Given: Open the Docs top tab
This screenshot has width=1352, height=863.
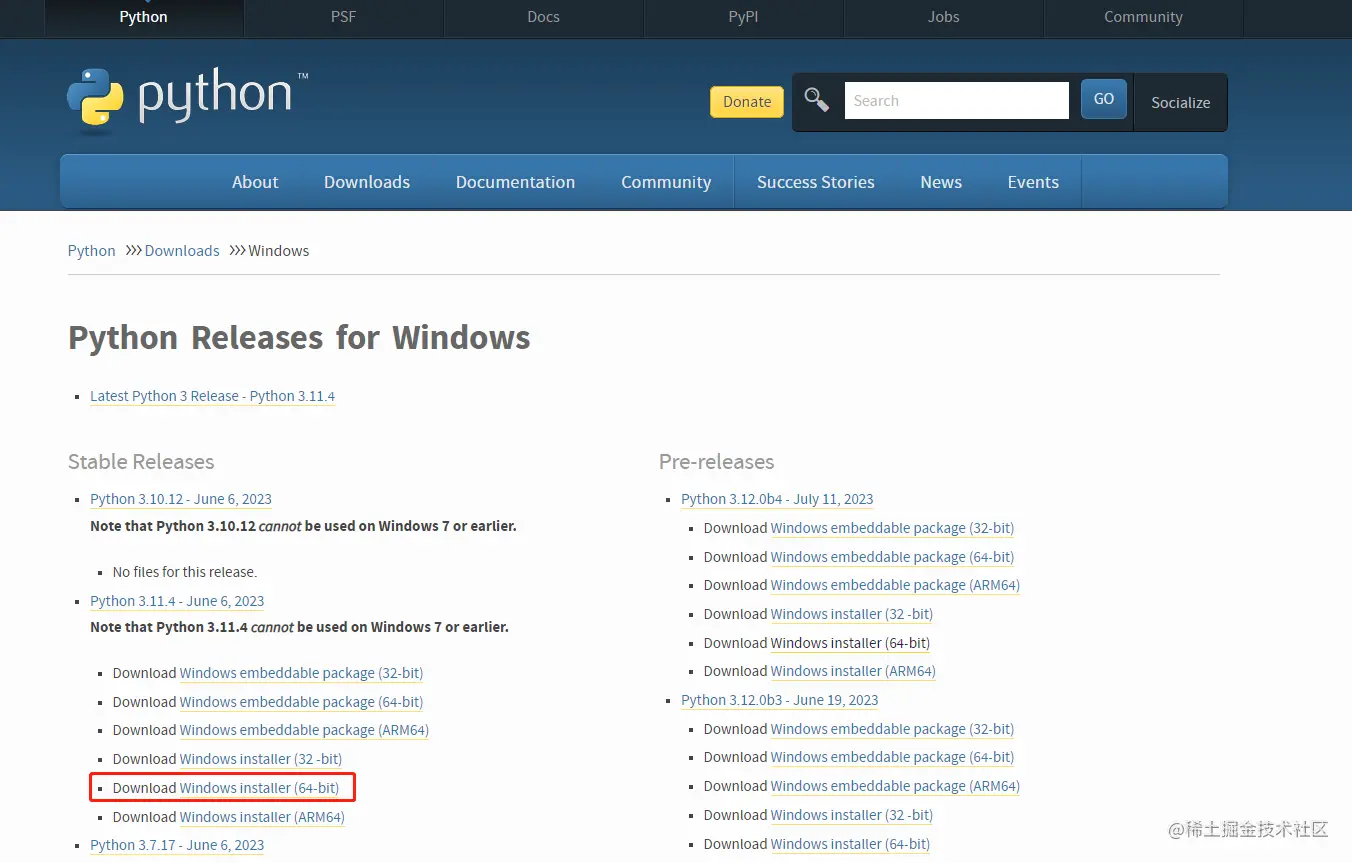Looking at the screenshot, I should coord(543,17).
